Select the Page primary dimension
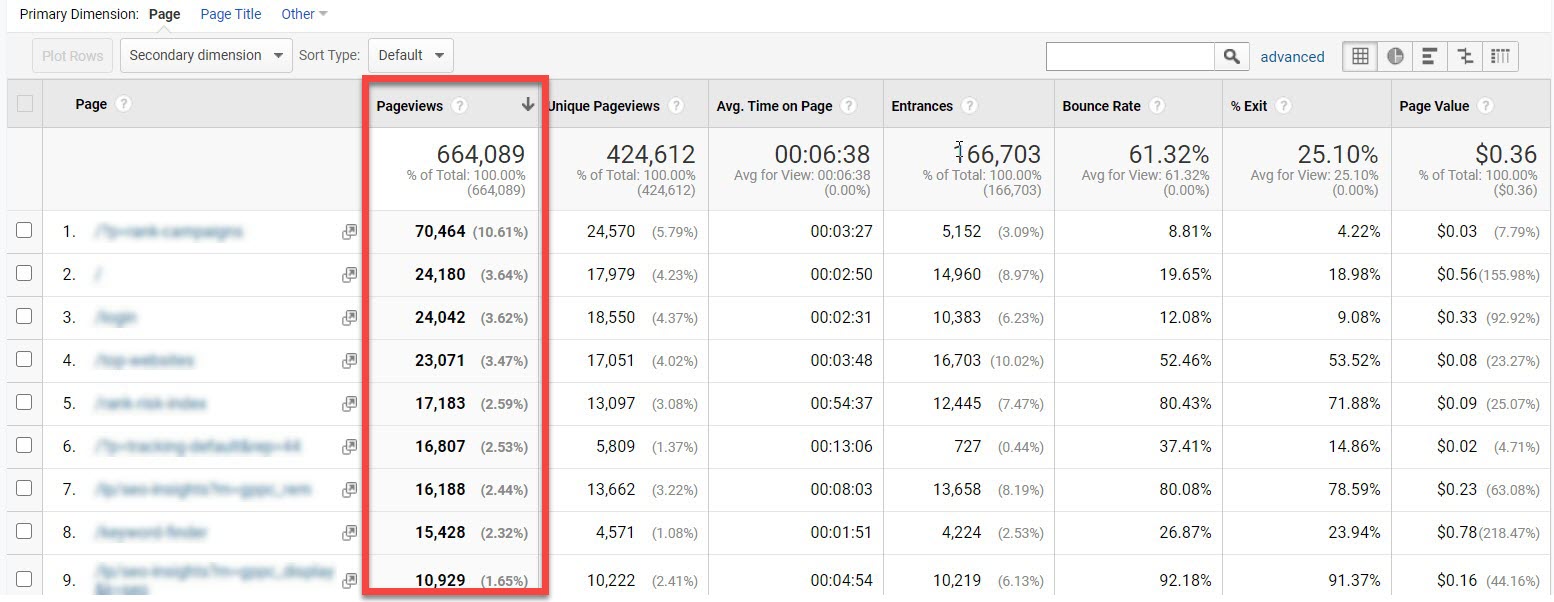Screen dimensions: 1554x602 click(164, 14)
